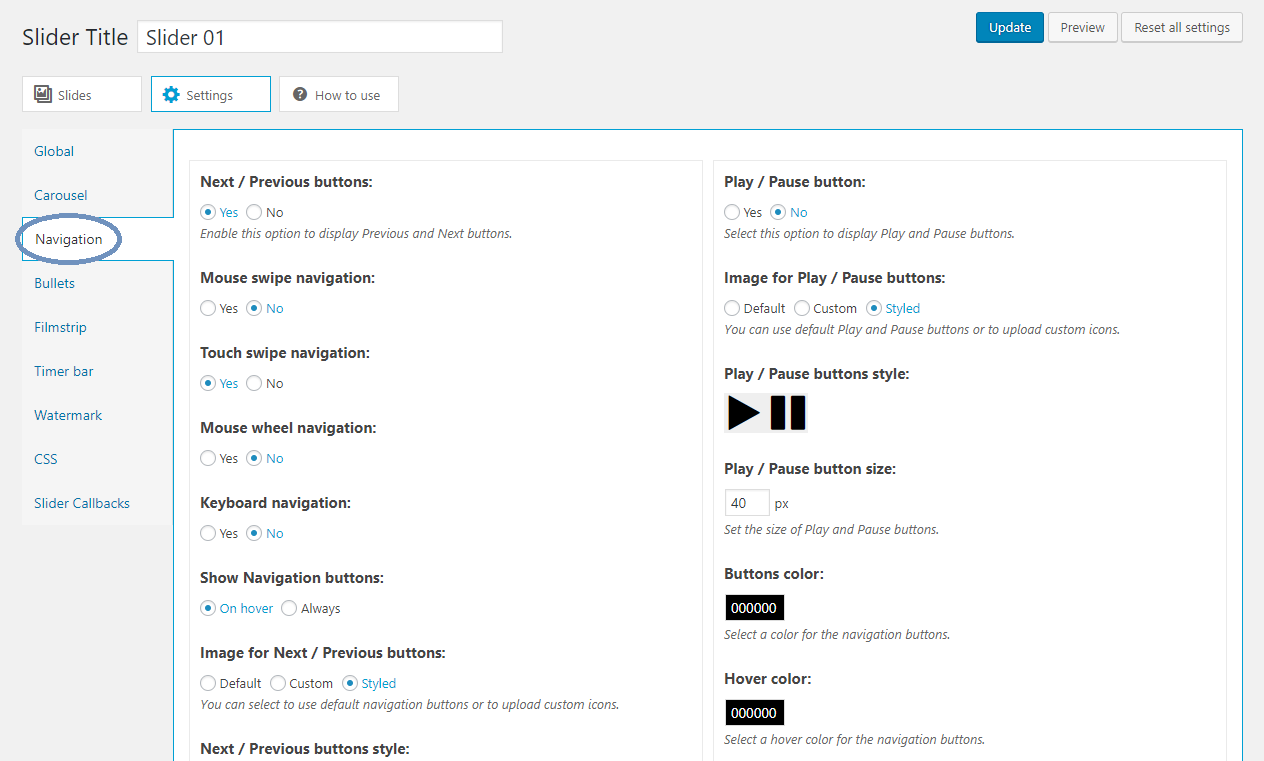Open the Slides tab
Screen dimensions: 1264x761
pos(82,94)
